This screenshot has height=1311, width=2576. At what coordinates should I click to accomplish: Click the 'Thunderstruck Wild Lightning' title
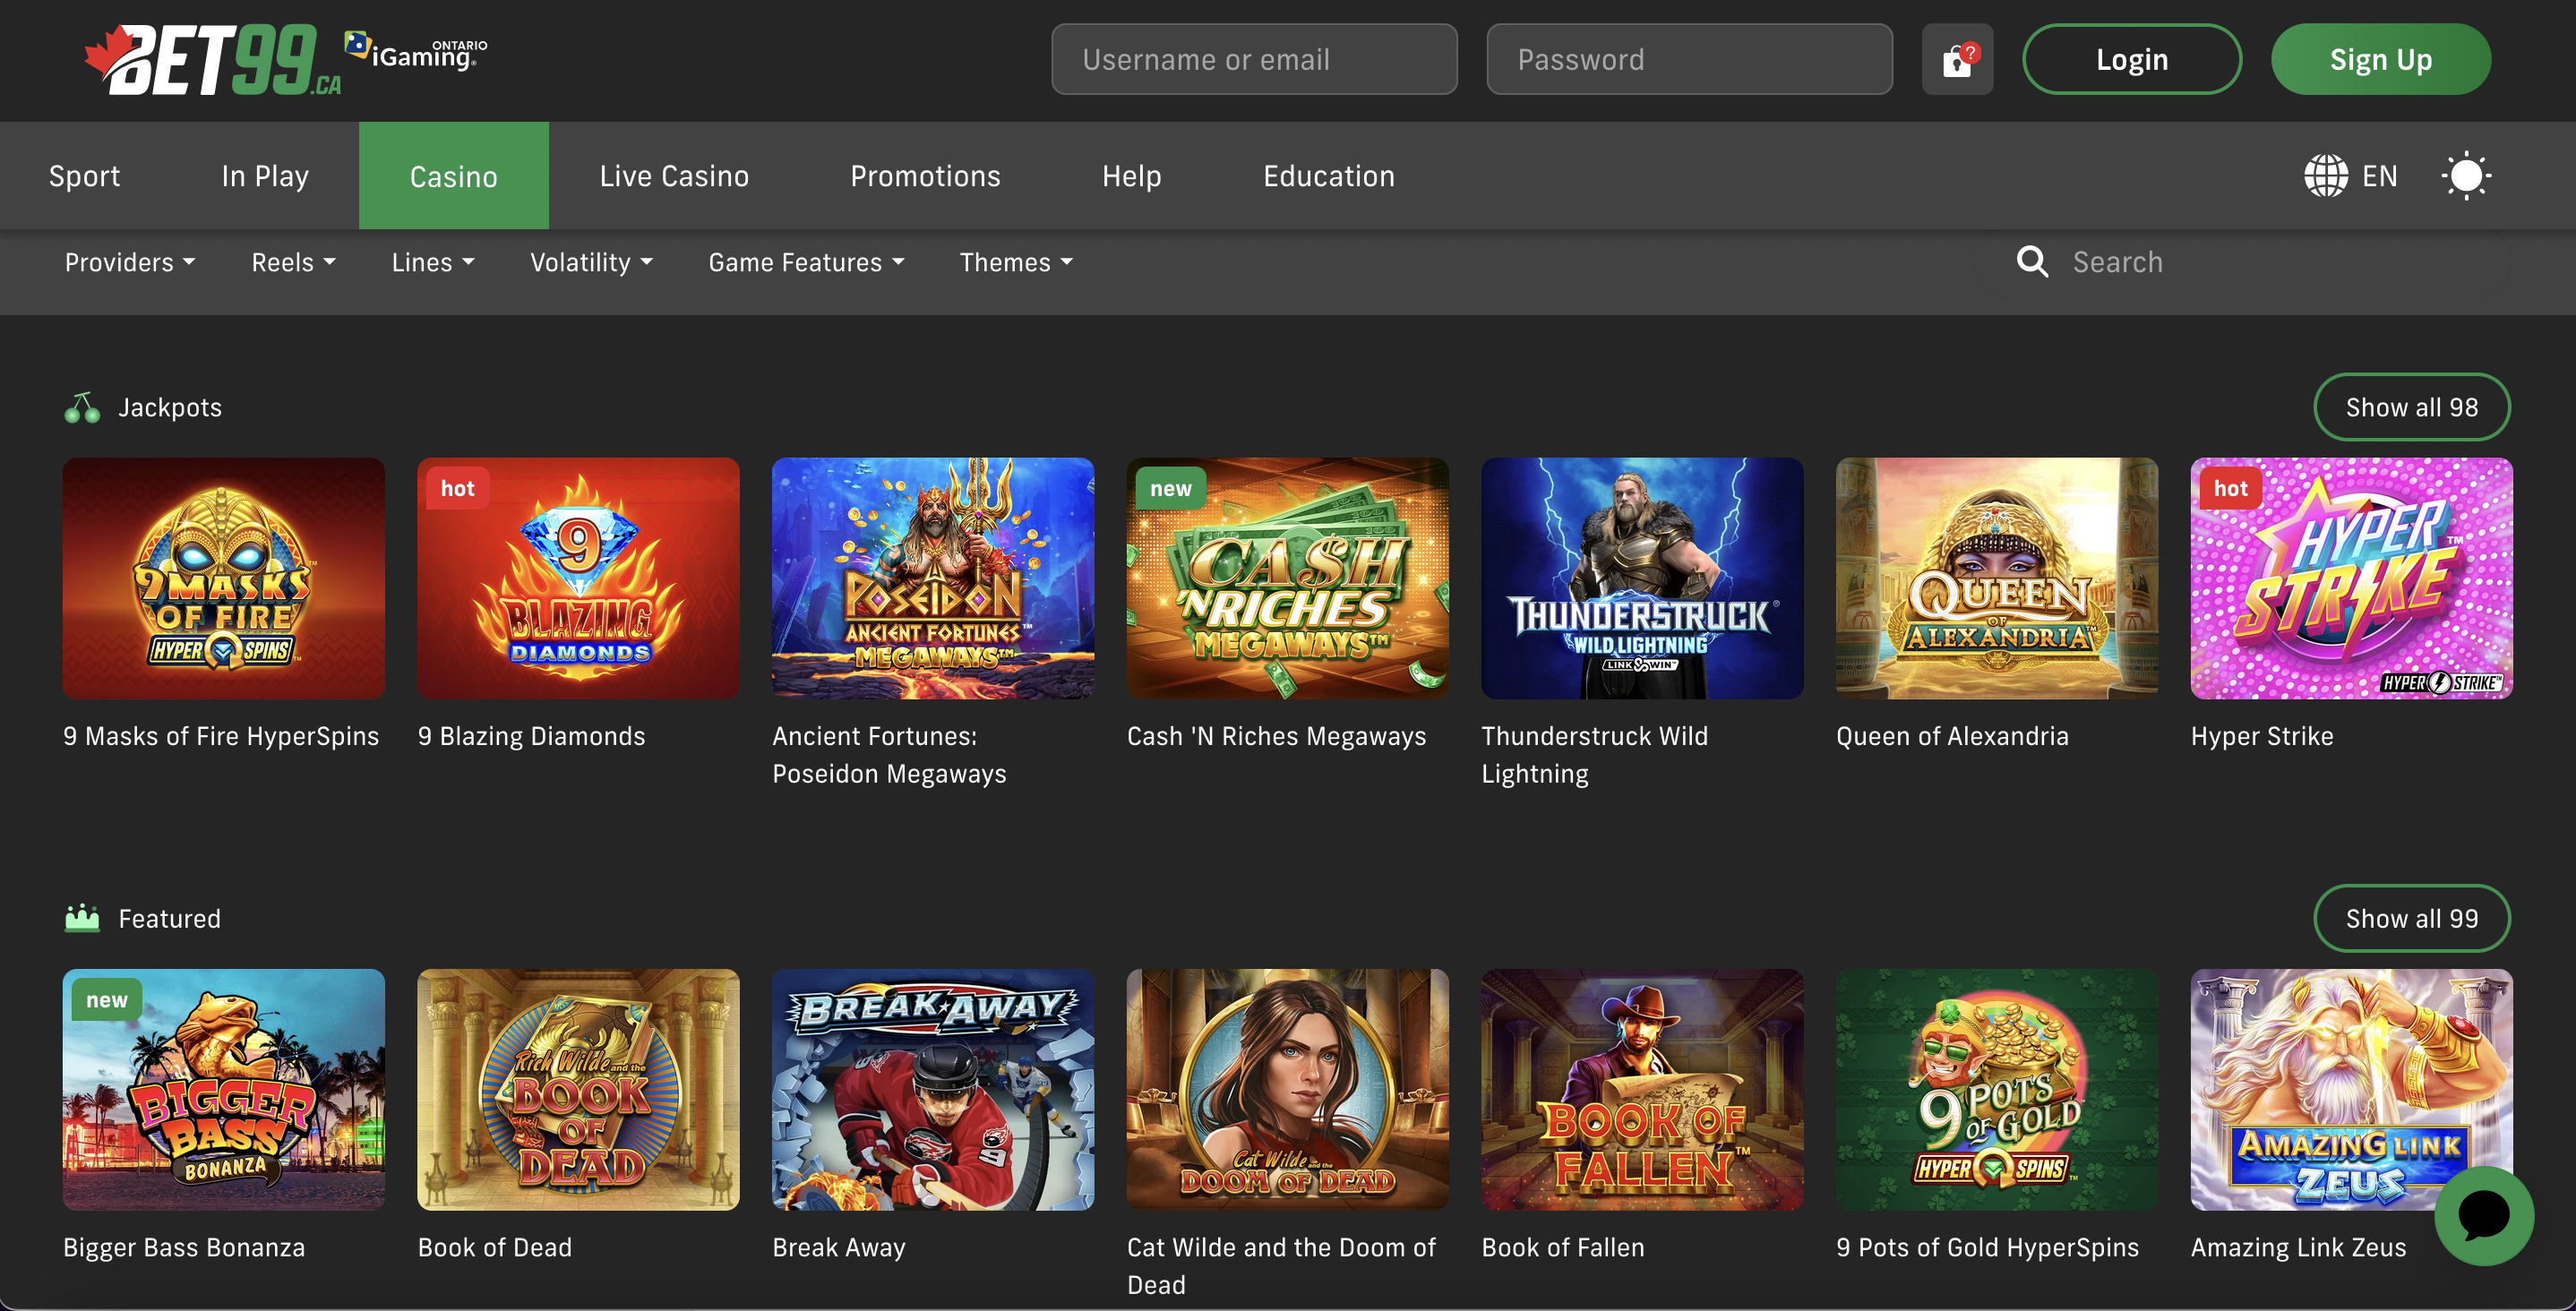click(1595, 755)
